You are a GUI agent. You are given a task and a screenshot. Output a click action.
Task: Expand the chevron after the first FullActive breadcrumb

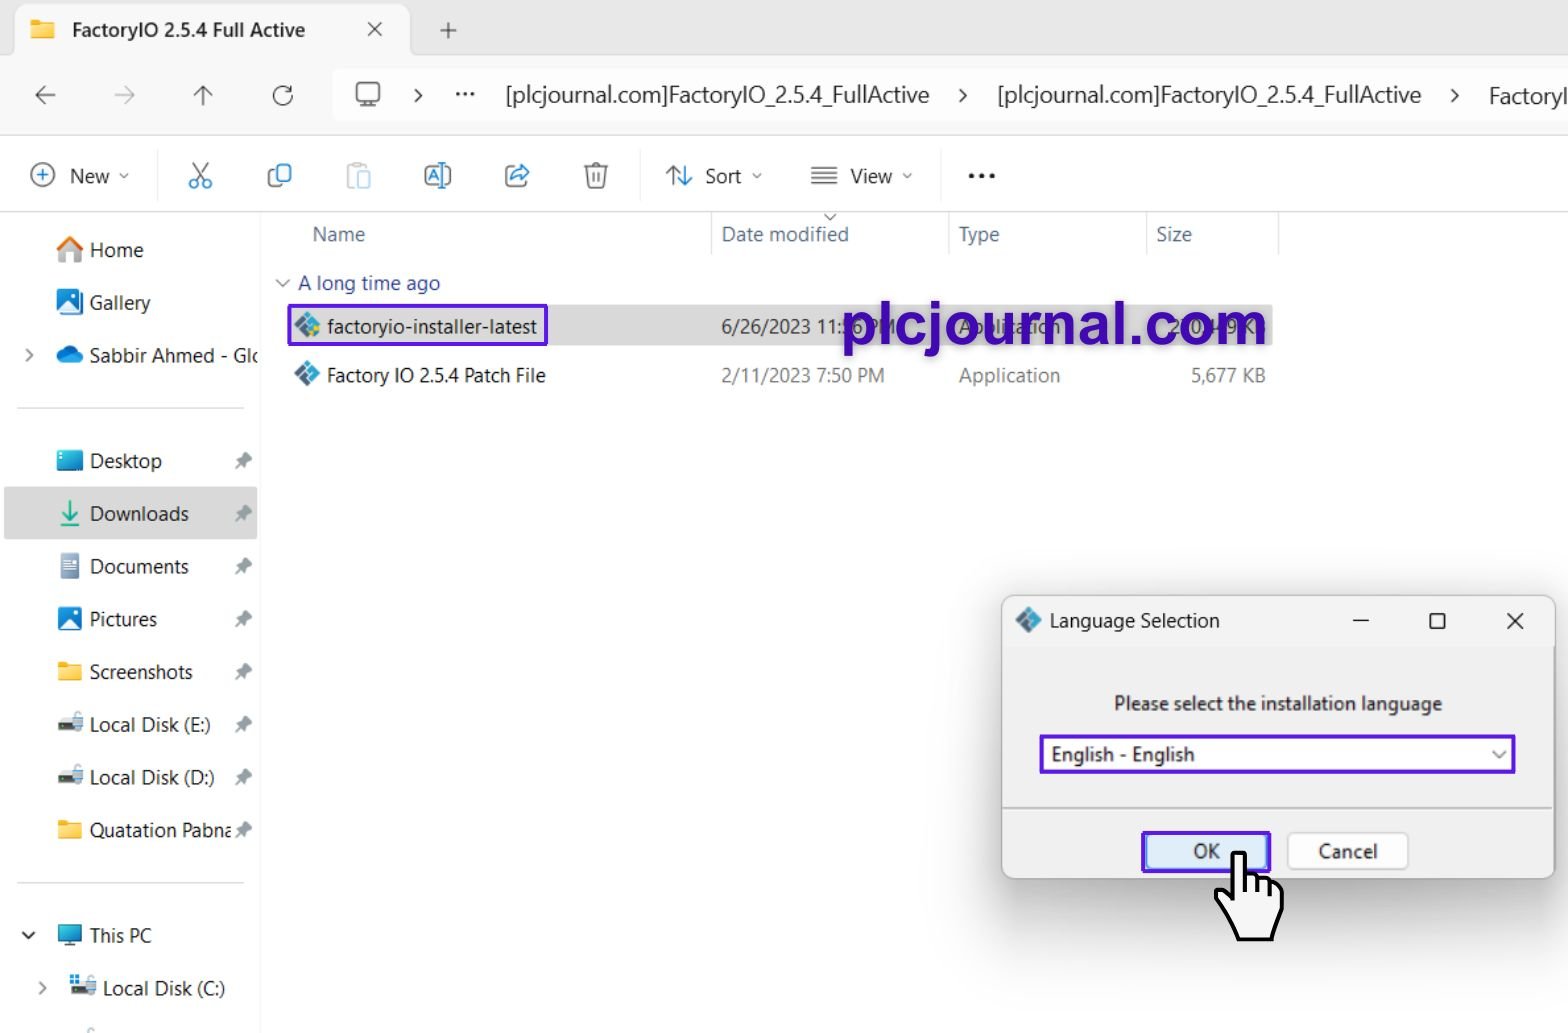tap(962, 95)
